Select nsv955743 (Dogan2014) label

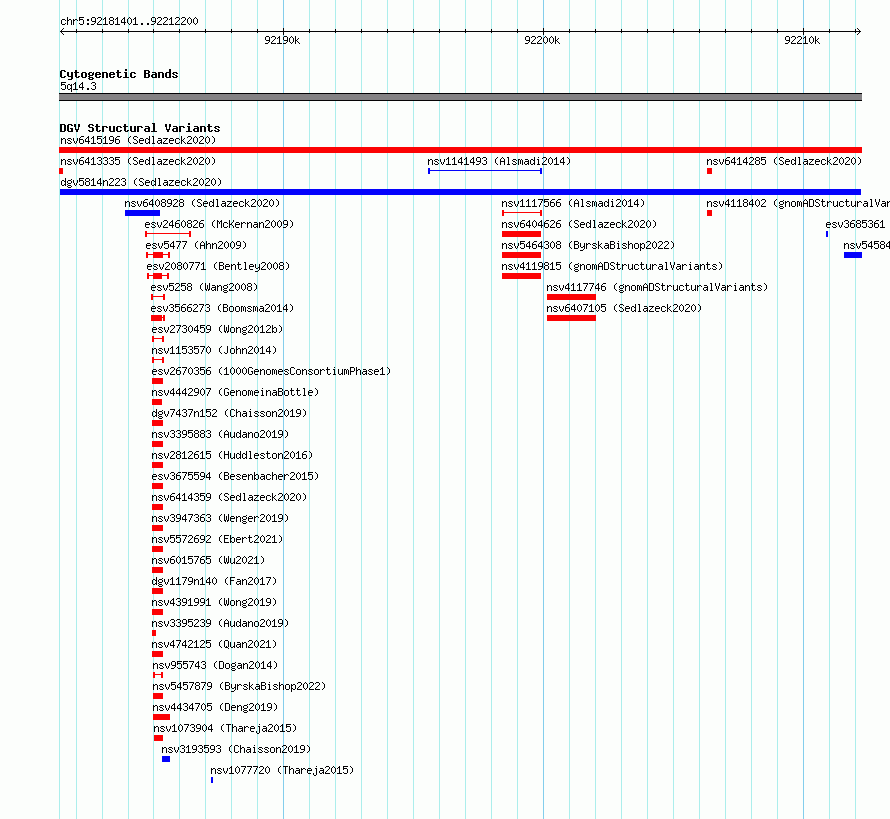[215, 665]
